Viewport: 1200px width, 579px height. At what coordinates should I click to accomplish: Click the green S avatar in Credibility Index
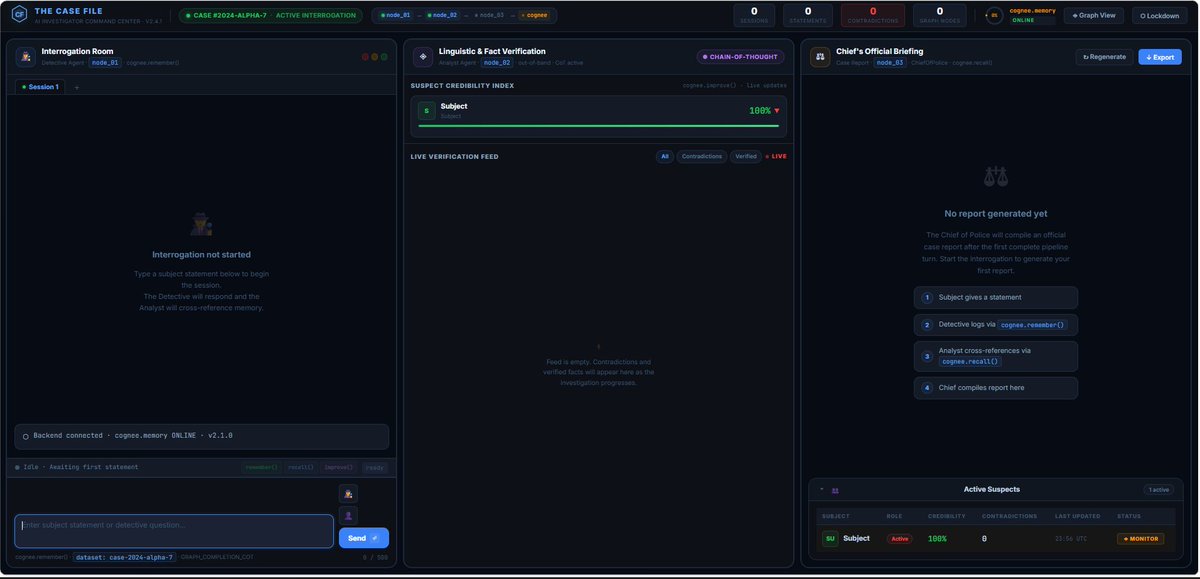click(427, 111)
